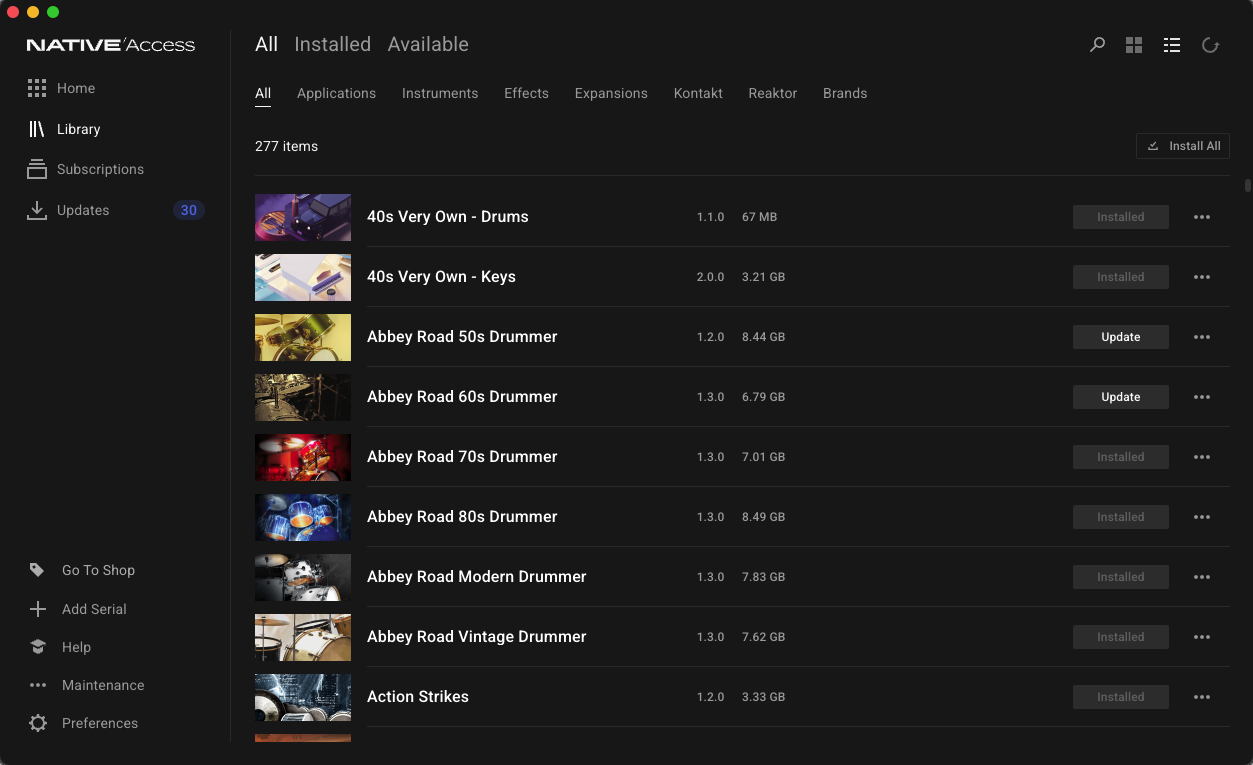Show only Installed products

coord(332,44)
